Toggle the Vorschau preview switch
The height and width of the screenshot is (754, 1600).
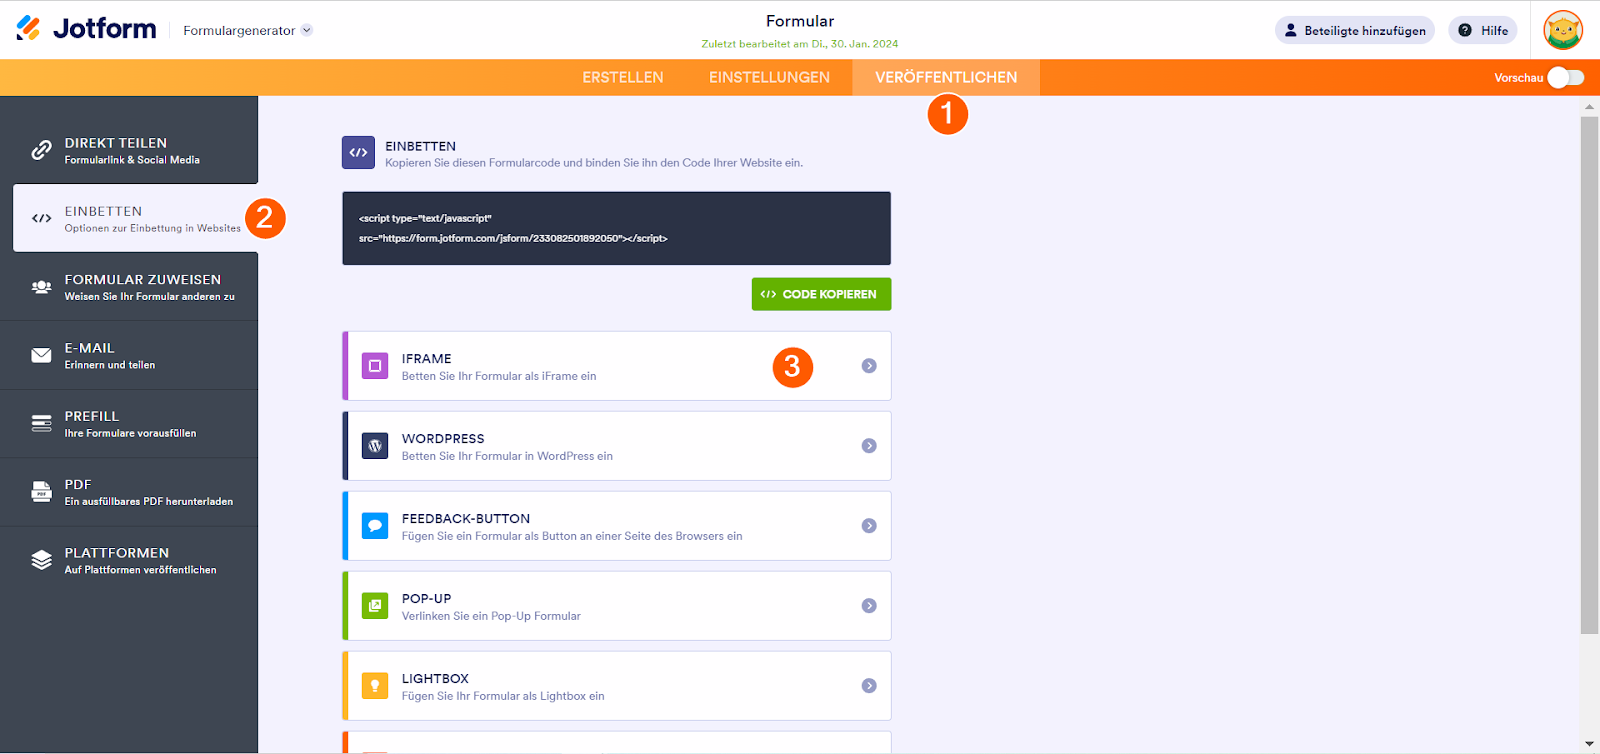pyautogui.click(x=1566, y=78)
